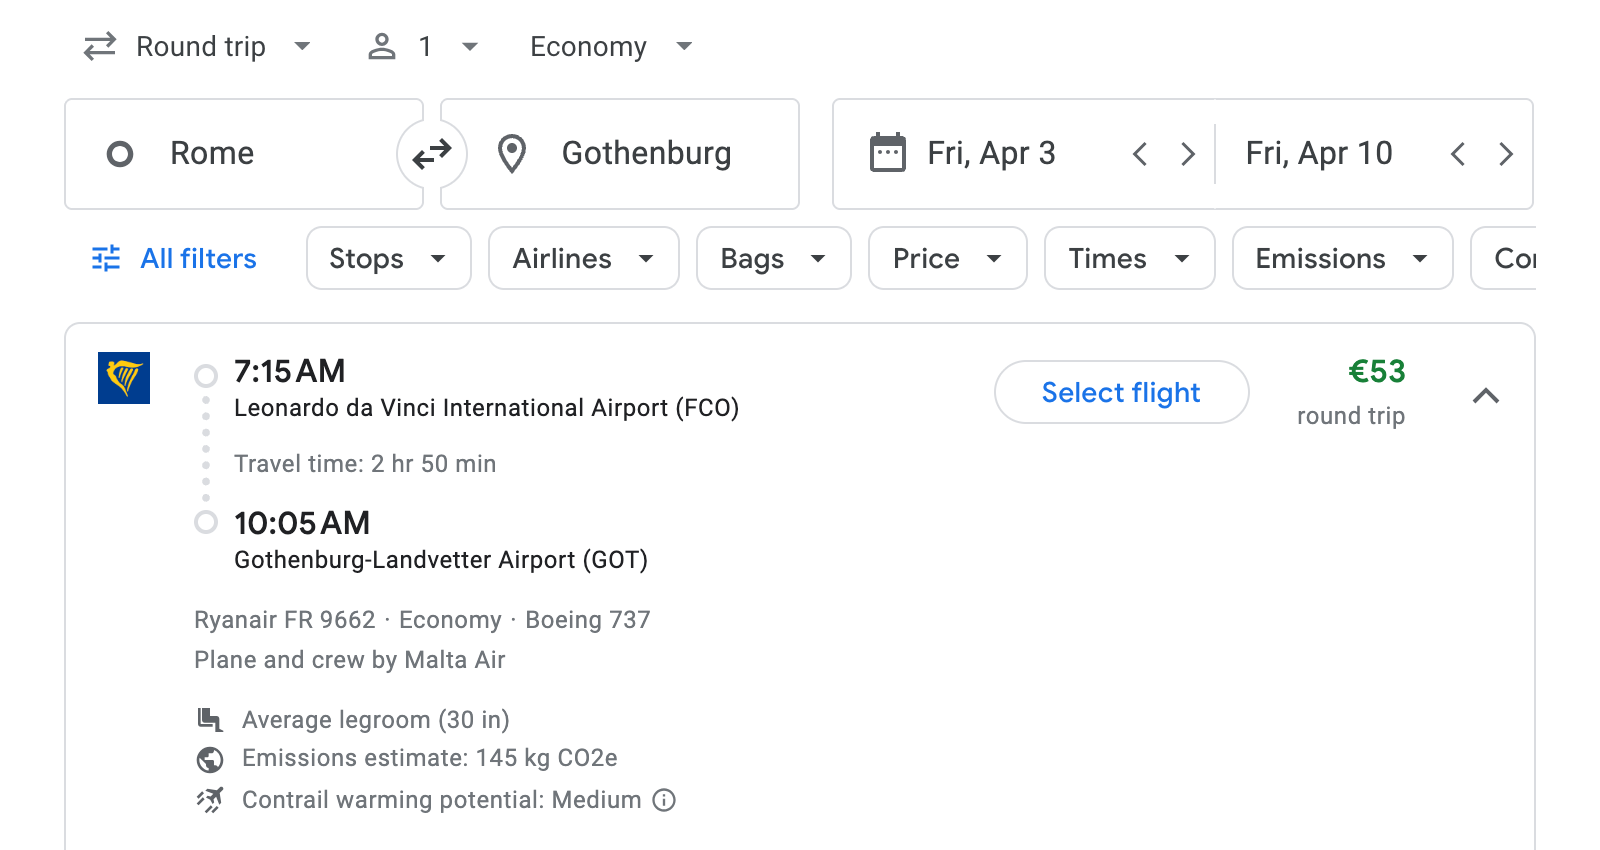Expand the Economy cabin class selector
The image size is (1600, 850).
pos(611,46)
